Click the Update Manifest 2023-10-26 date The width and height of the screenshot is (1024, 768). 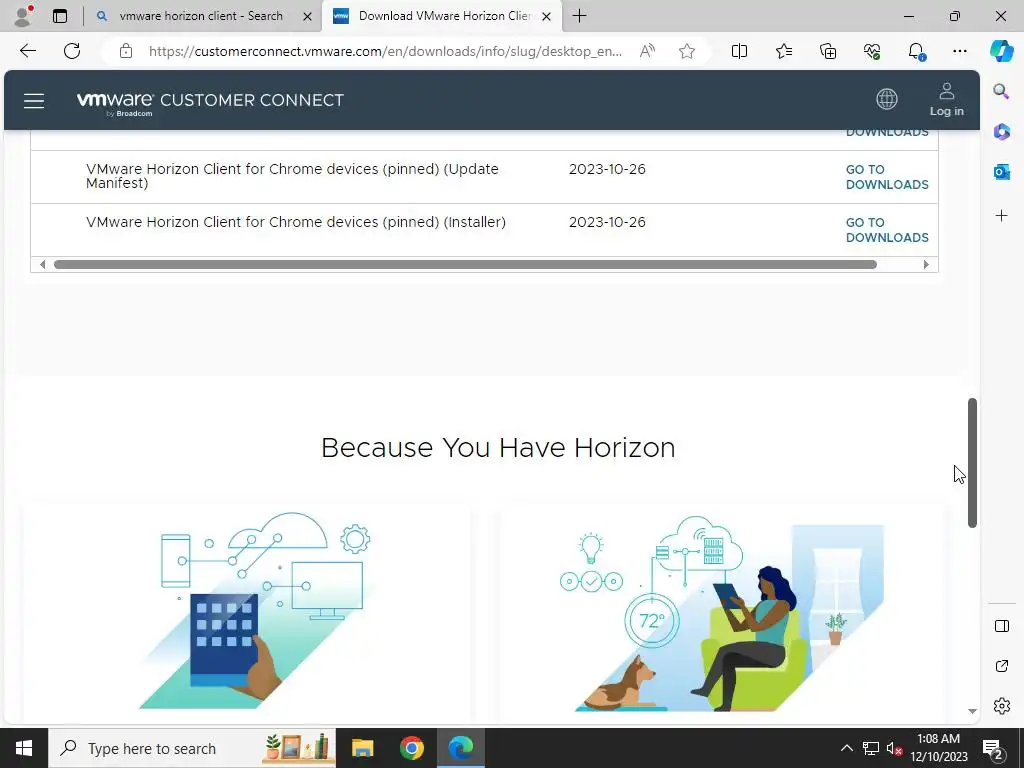(607, 169)
